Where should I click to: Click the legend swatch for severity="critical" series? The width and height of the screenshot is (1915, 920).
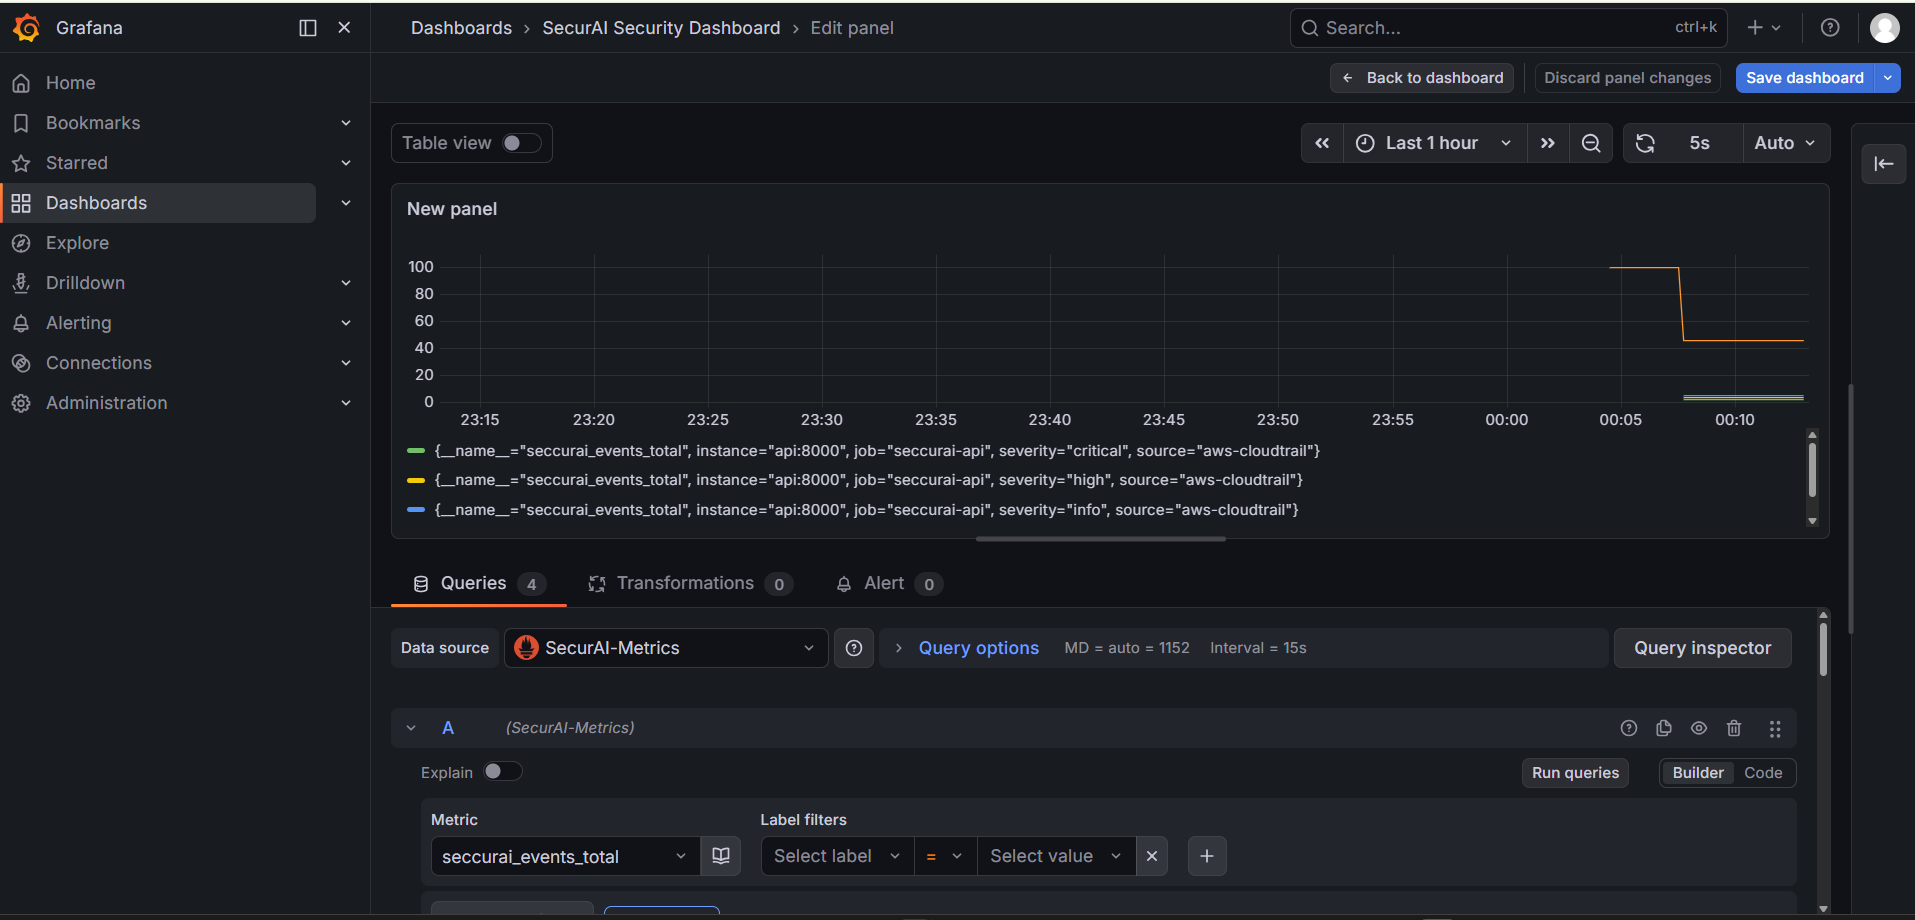pyautogui.click(x=417, y=451)
